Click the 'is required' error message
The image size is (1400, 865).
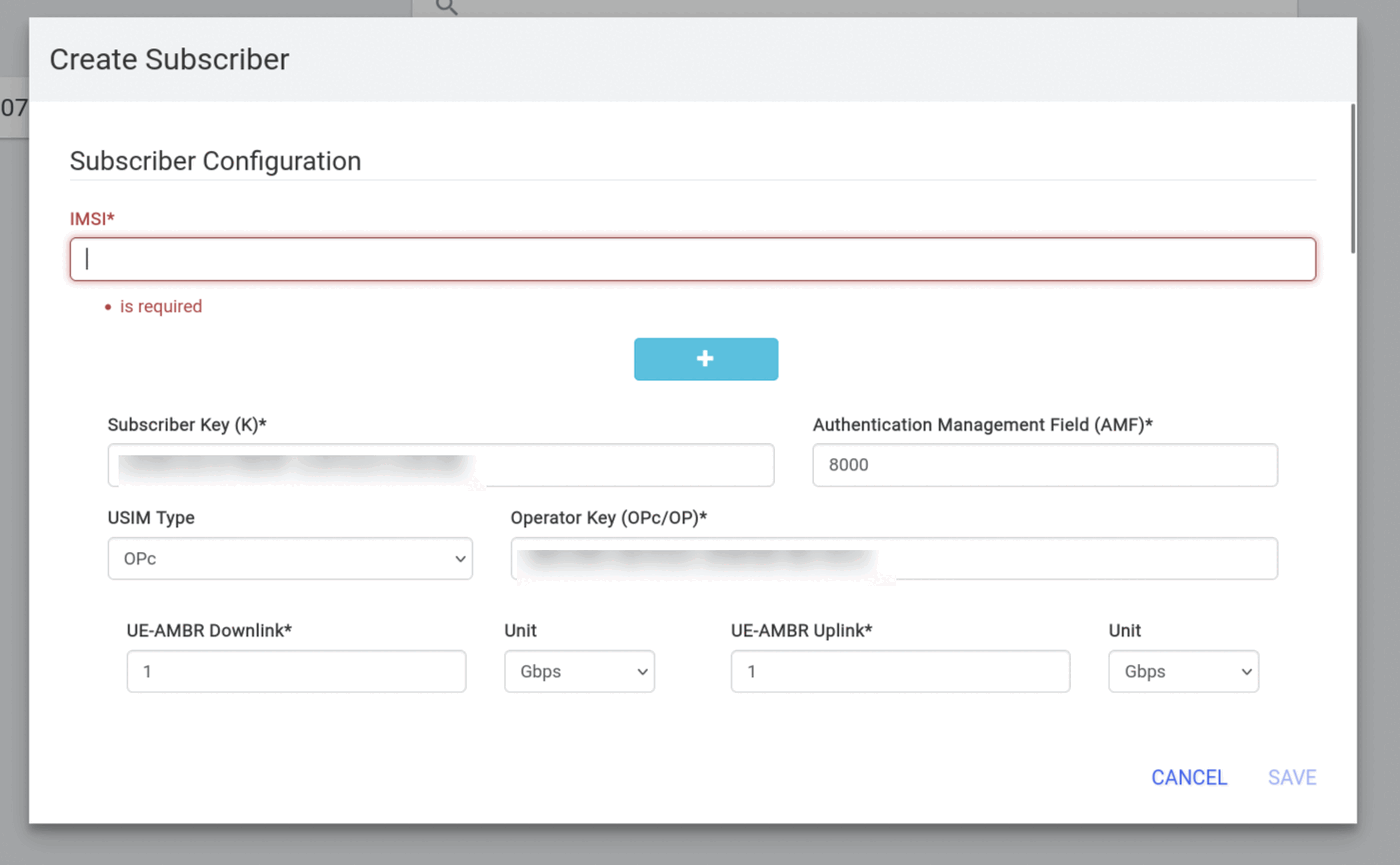tap(161, 306)
